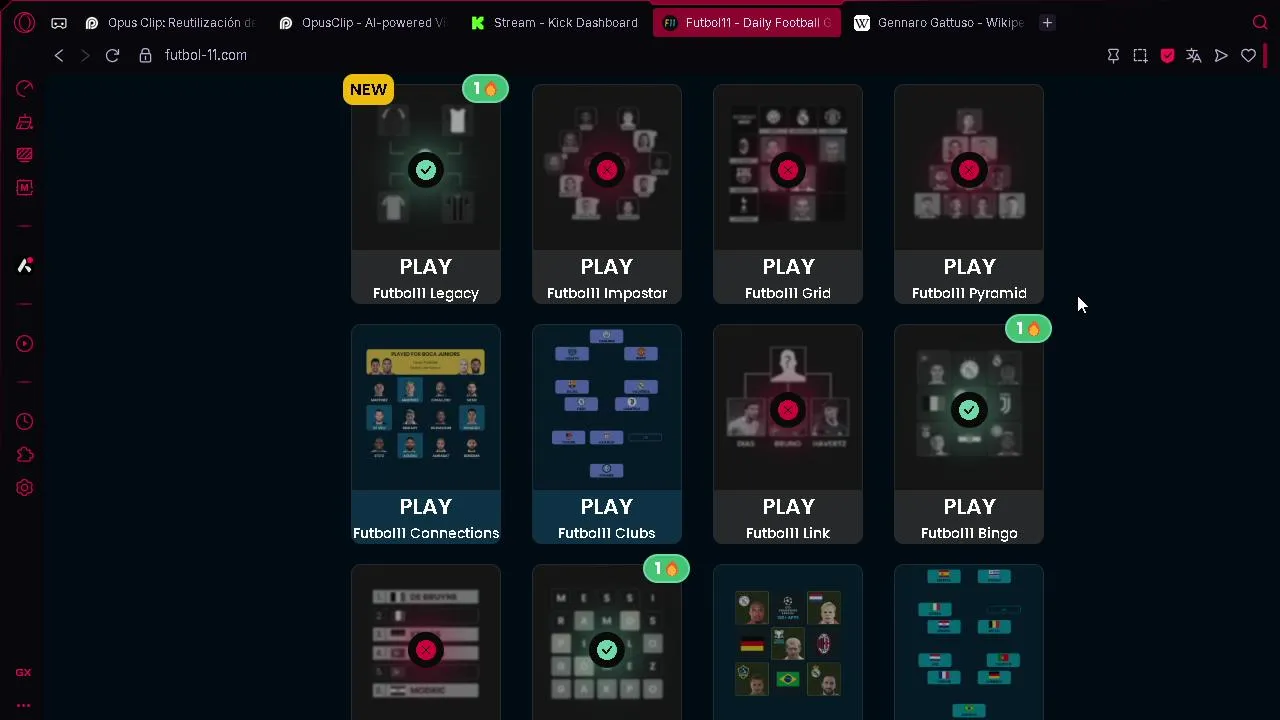Click the pin icon in the address bar
The height and width of the screenshot is (720, 1280).
[1113, 55]
